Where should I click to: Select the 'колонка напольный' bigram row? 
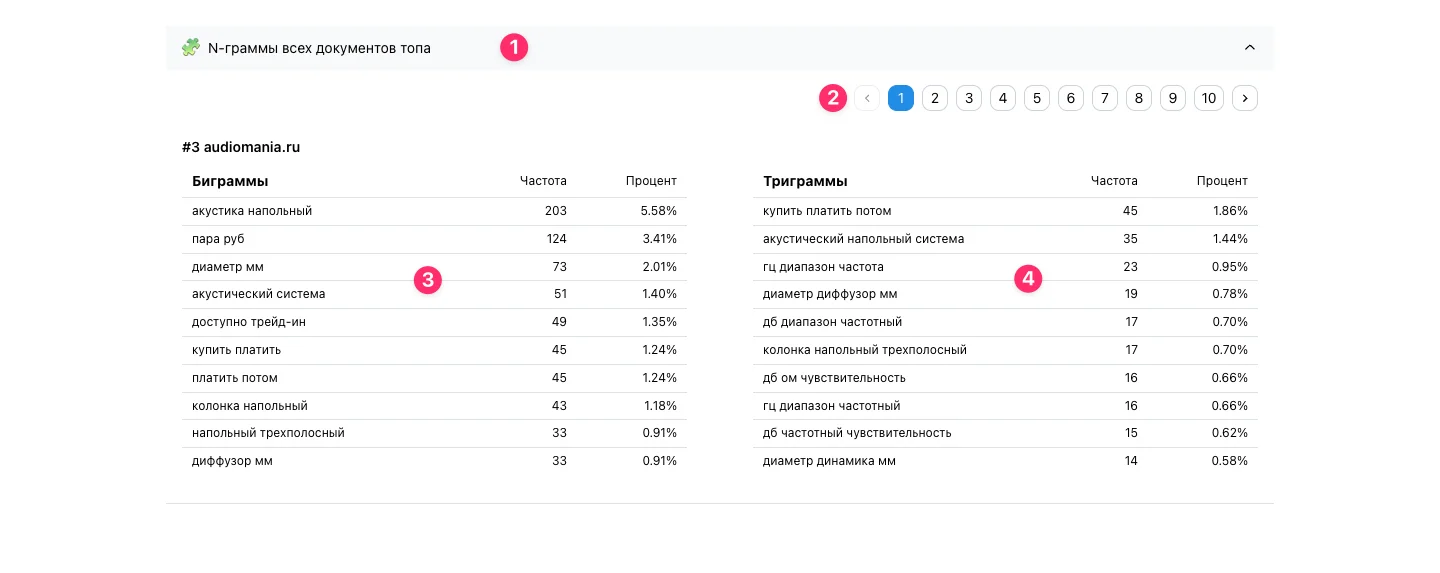coord(434,406)
